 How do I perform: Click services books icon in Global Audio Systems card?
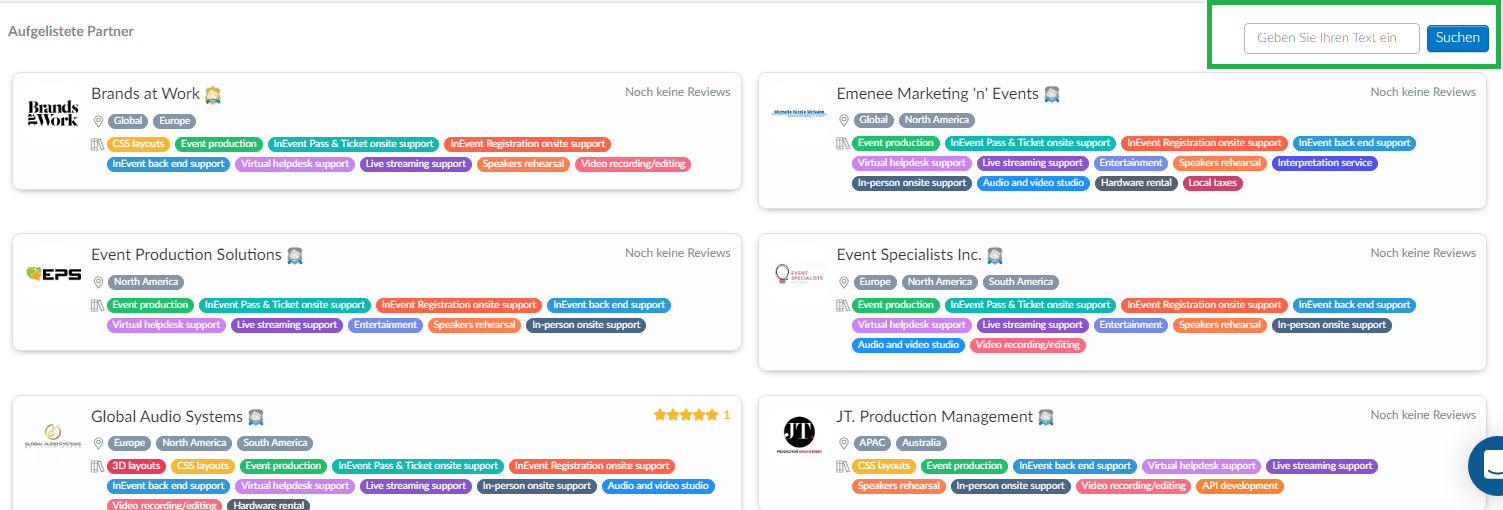[98, 466]
